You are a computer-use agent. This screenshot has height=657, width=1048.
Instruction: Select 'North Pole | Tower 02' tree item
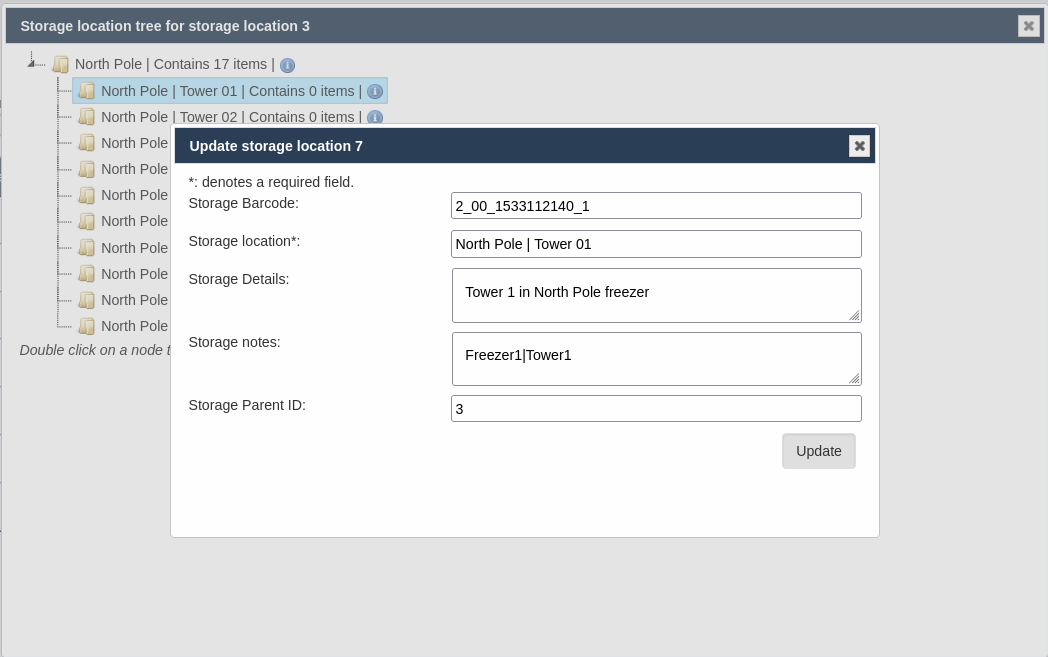(x=230, y=117)
